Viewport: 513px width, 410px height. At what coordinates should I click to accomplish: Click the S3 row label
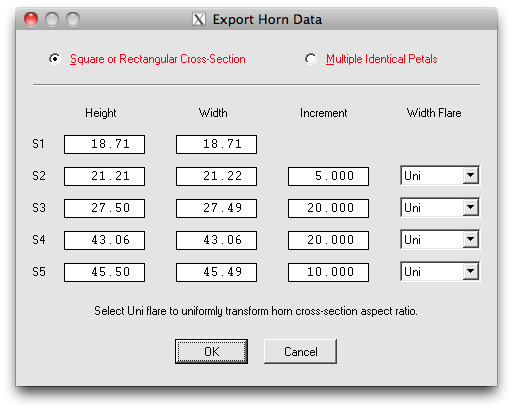coord(39,208)
